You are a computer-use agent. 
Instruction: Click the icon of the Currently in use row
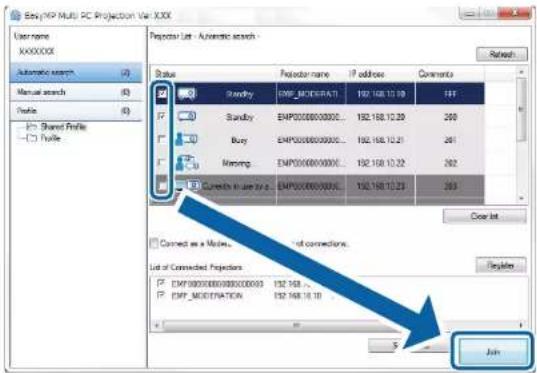pyautogui.click(x=188, y=186)
